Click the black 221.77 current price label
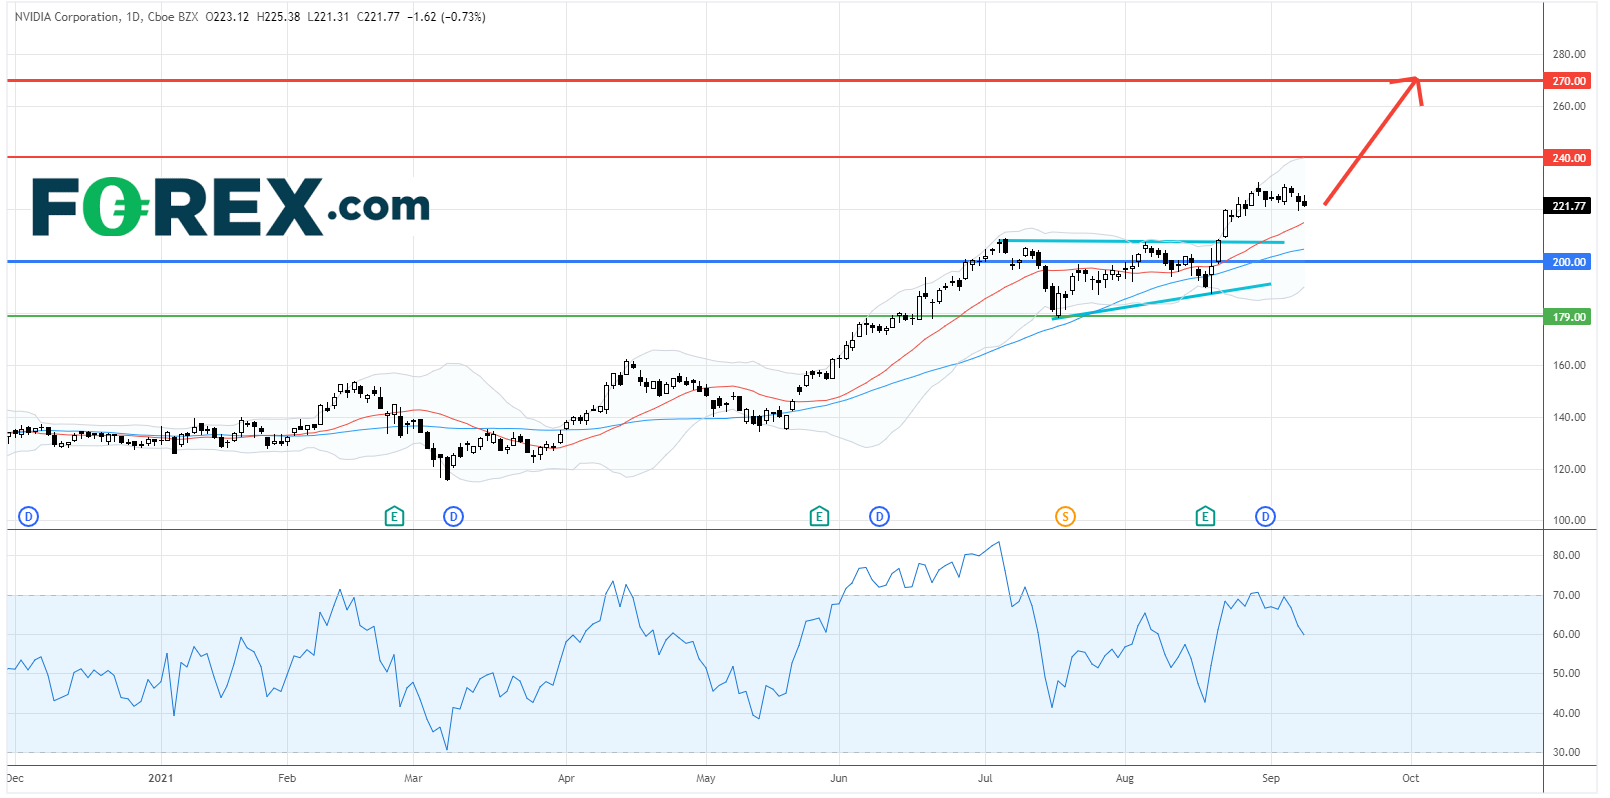 coord(1568,206)
